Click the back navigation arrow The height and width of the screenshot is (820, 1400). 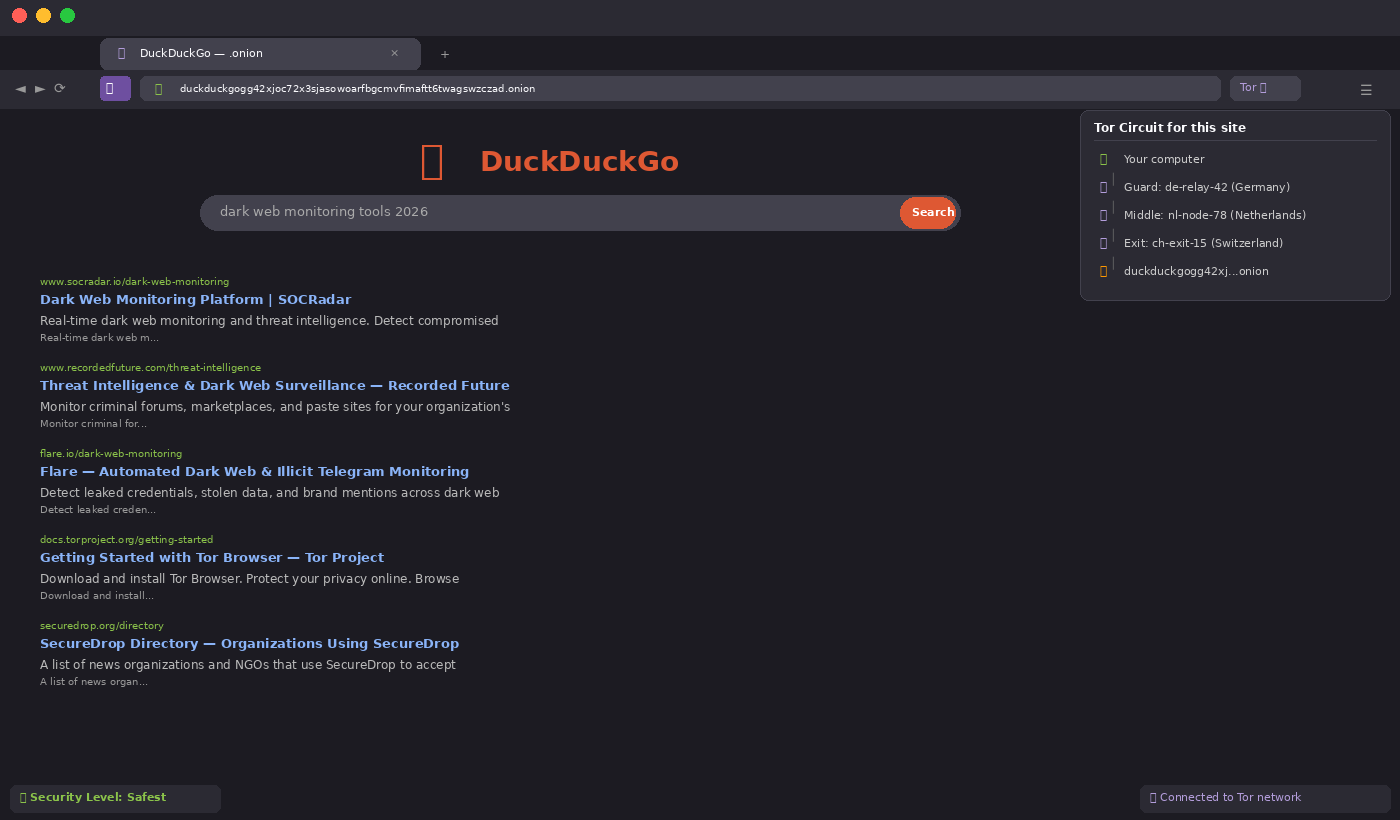tap(20, 88)
